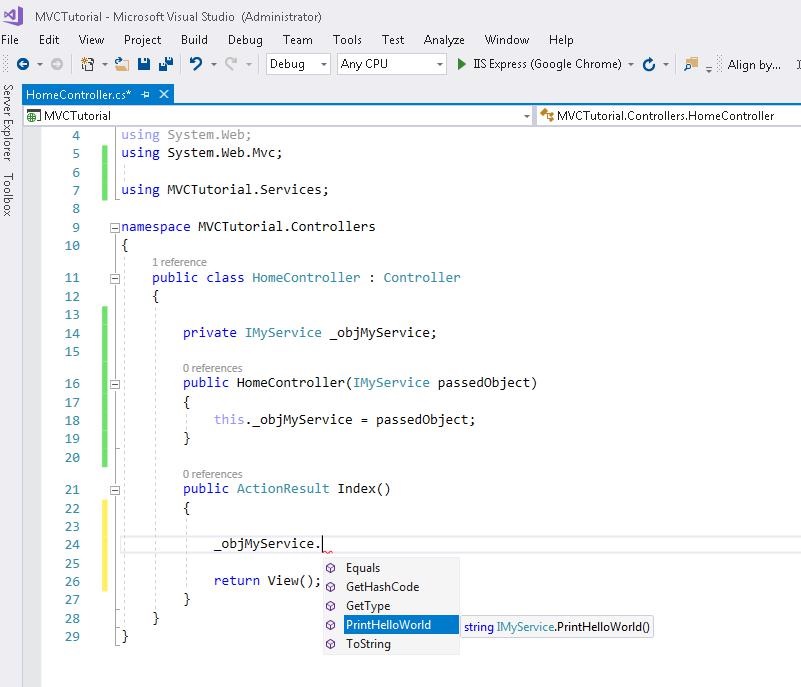This screenshot has width=801, height=687.
Task: Click the Open File folder icon
Action: pyautogui.click(x=121, y=64)
